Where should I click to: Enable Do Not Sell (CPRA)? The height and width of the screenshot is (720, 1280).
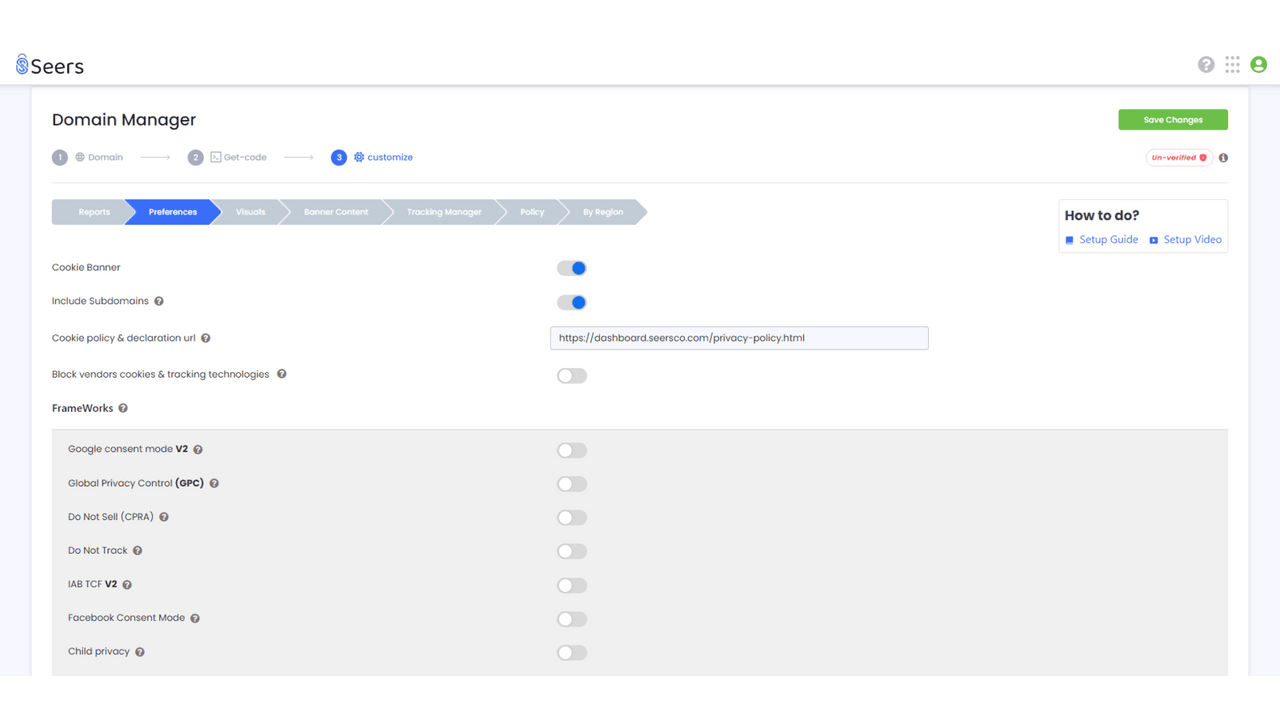(x=571, y=517)
